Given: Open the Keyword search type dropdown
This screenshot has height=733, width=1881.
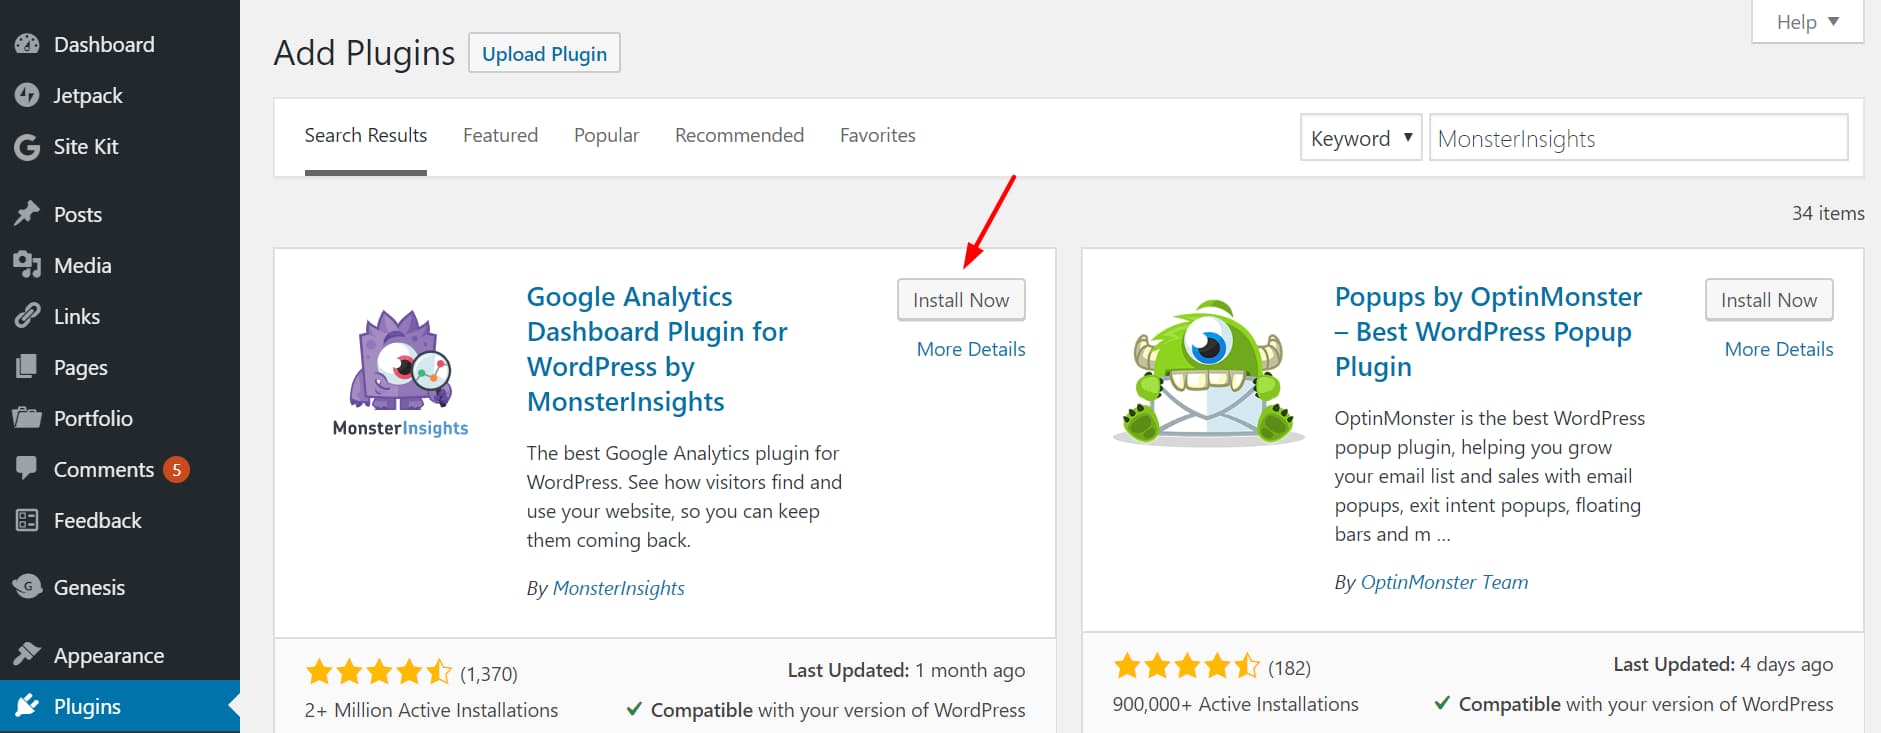Looking at the screenshot, I should (1361, 138).
